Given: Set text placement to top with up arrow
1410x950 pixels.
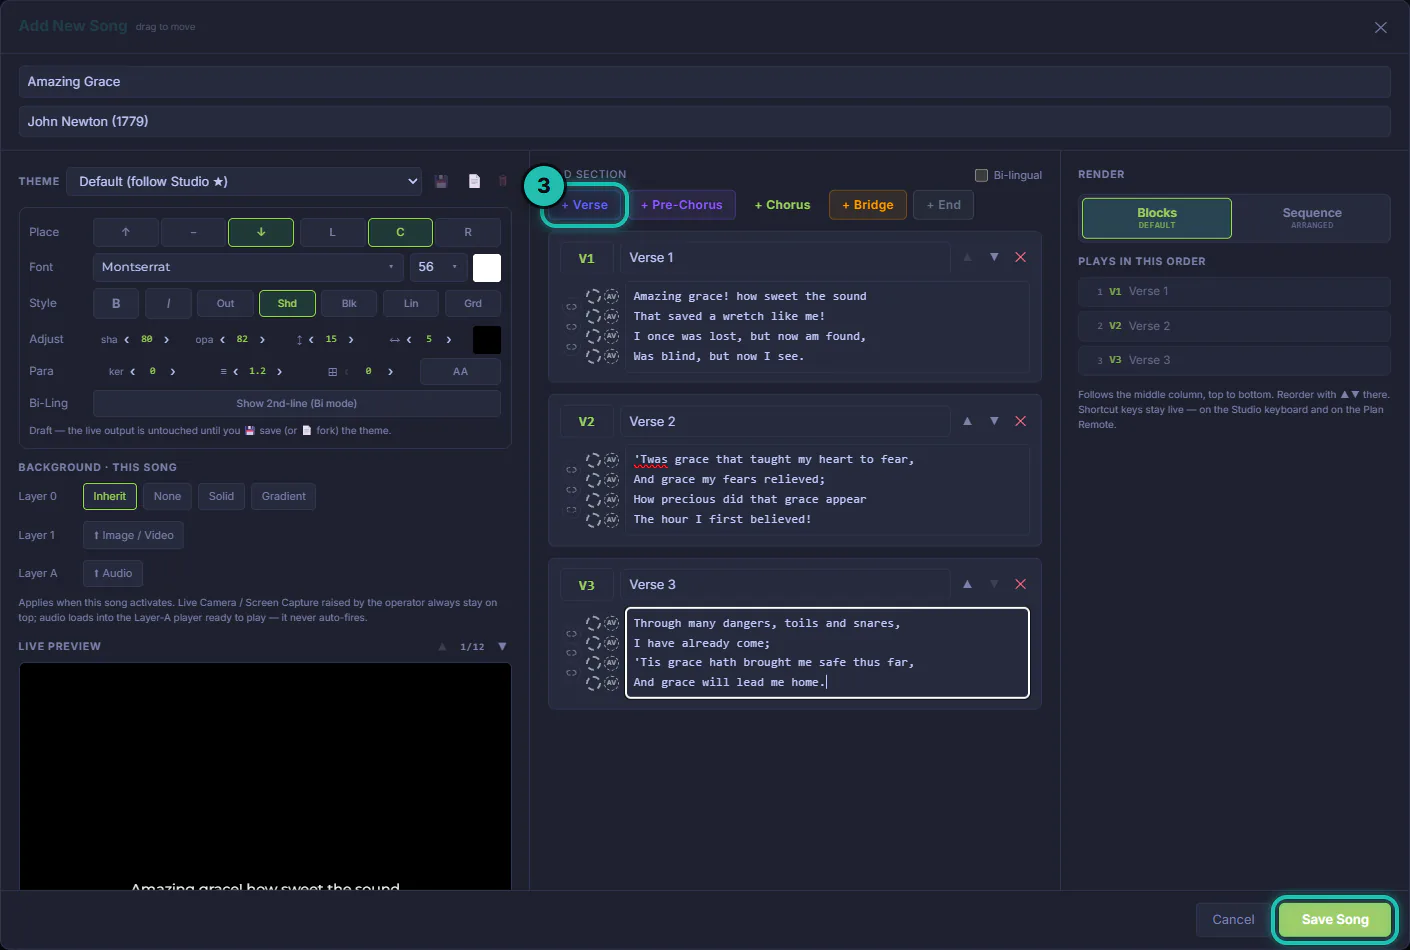Looking at the screenshot, I should coord(126,232).
